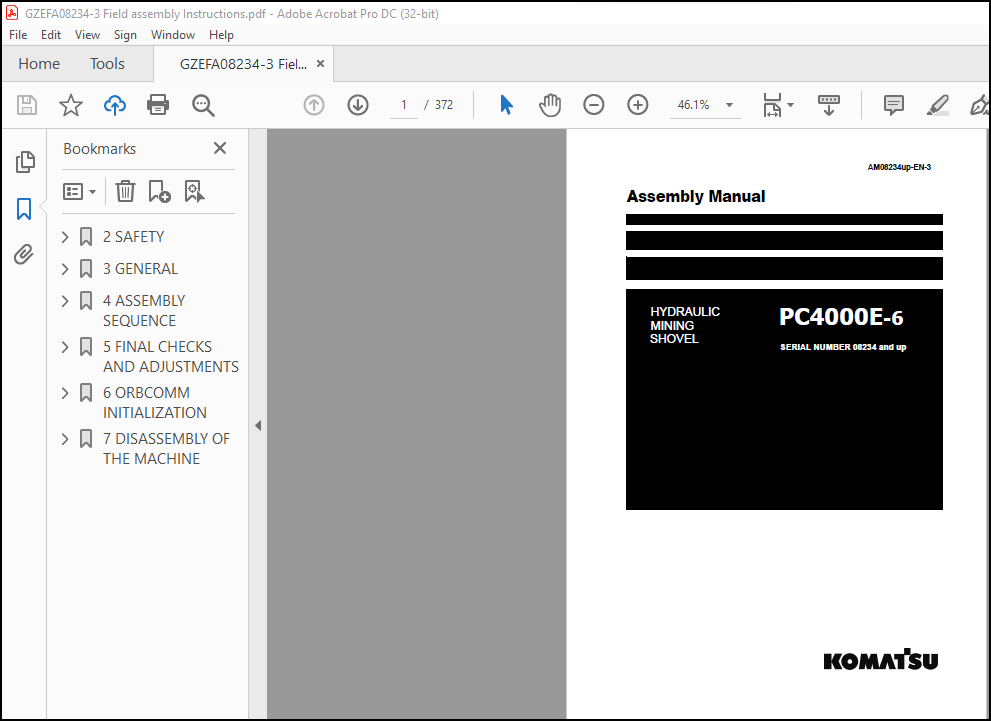The height and width of the screenshot is (721, 991).
Task: Open the Edit menu
Action: (x=51, y=35)
